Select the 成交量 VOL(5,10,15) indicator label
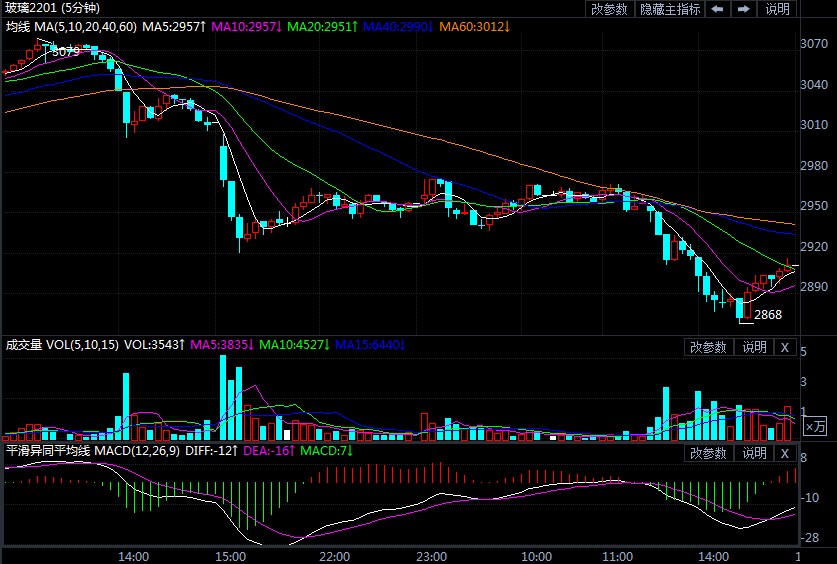 (x=62, y=345)
